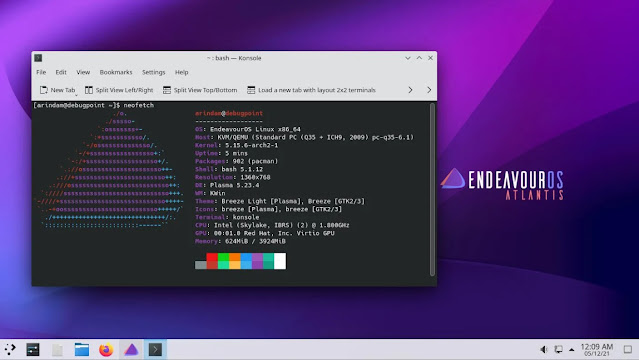The image size is (639, 360).
Task: Open the Edit menu in Konsole
Action: 61,72
